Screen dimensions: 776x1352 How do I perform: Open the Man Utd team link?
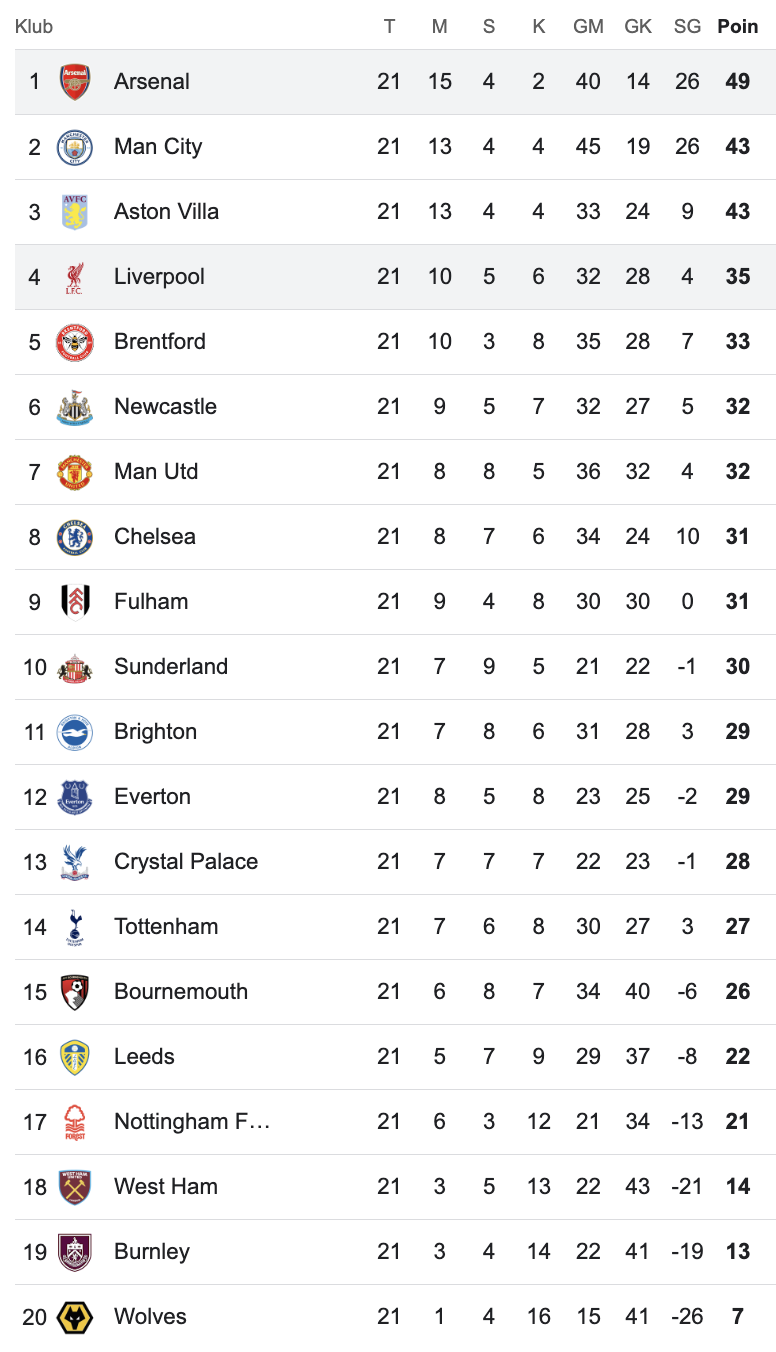(156, 472)
